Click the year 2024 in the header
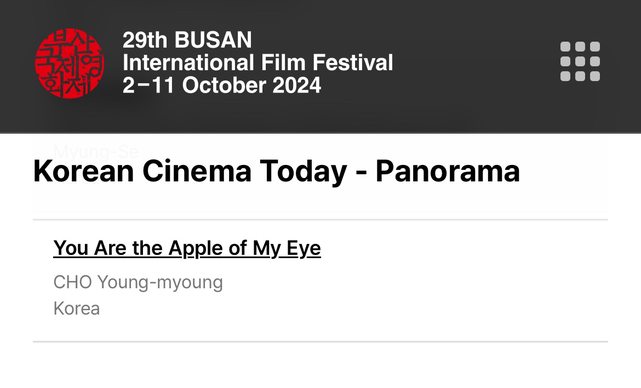641x388 pixels. pyautogui.click(x=297, y=85)
